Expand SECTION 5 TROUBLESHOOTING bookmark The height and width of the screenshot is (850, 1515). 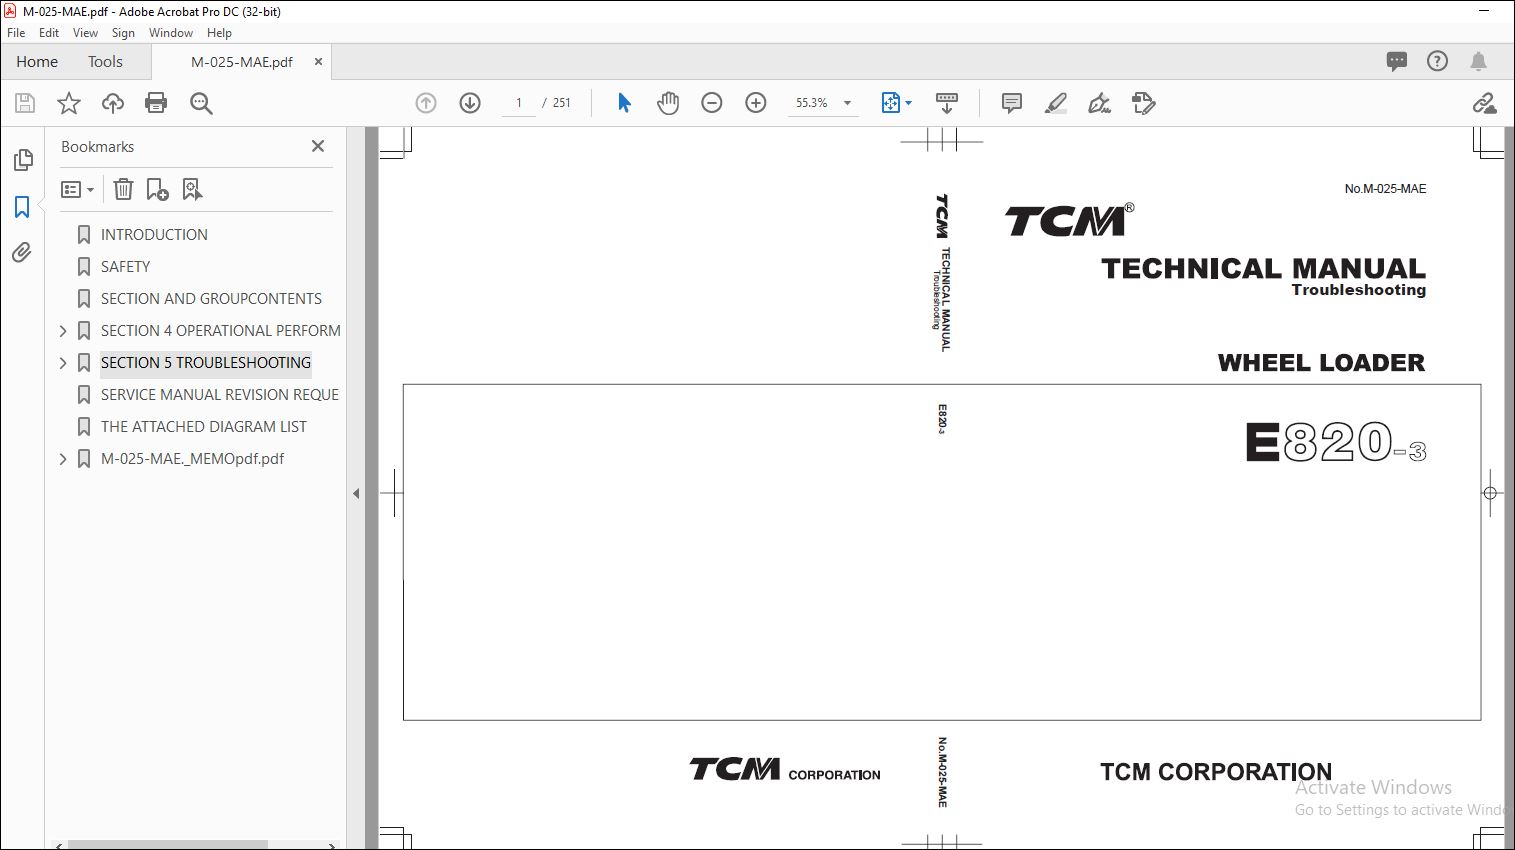[63, 363]
